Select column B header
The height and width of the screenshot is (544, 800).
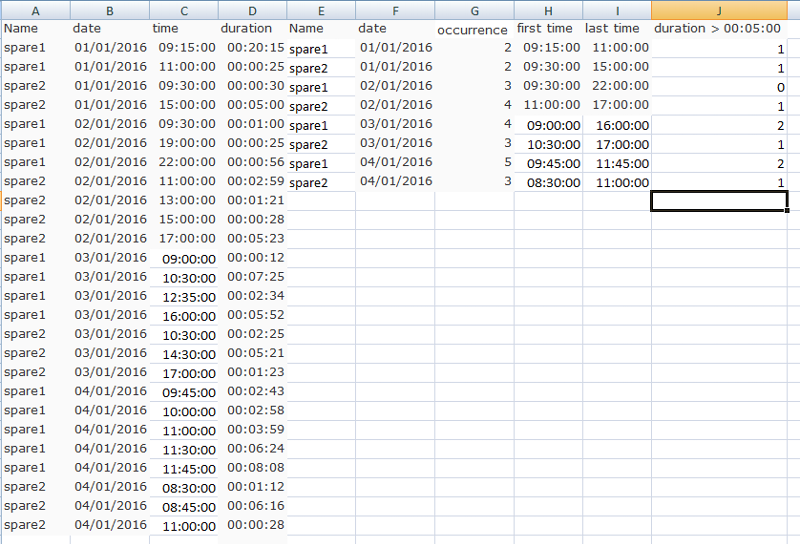pyautogui.click(x=110, y=11)
